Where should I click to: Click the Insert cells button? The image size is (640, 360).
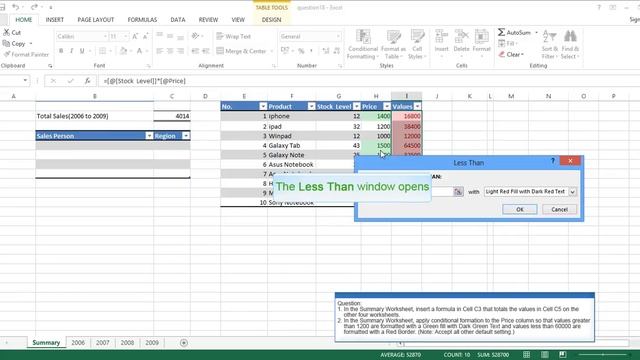(441, 43)
